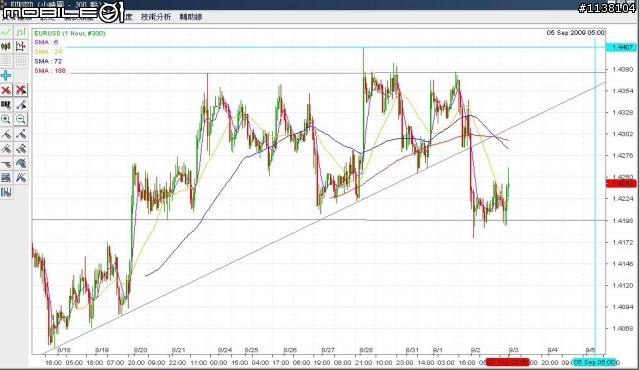
Task: Click the 1.4198 price axis label
Action: (622, 221)
